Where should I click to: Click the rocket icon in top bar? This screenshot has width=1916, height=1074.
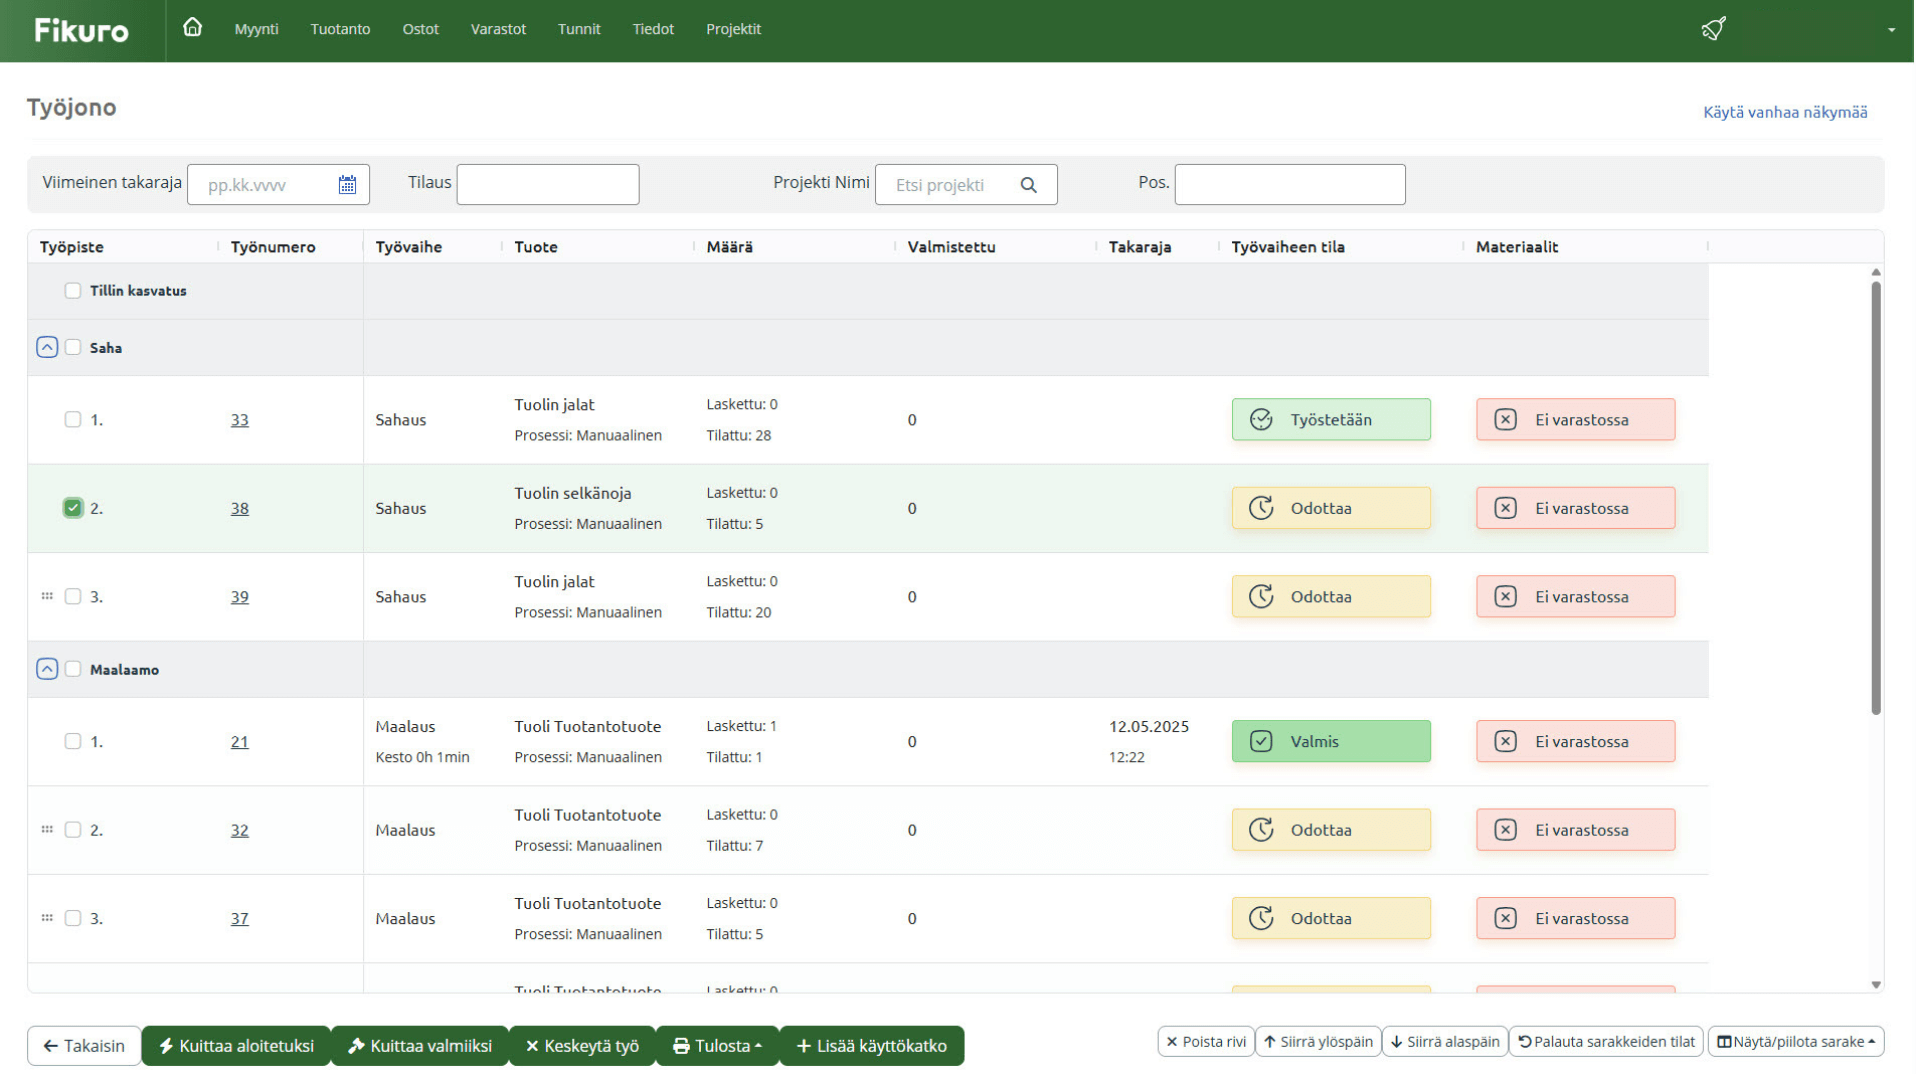coord(1713,29)
